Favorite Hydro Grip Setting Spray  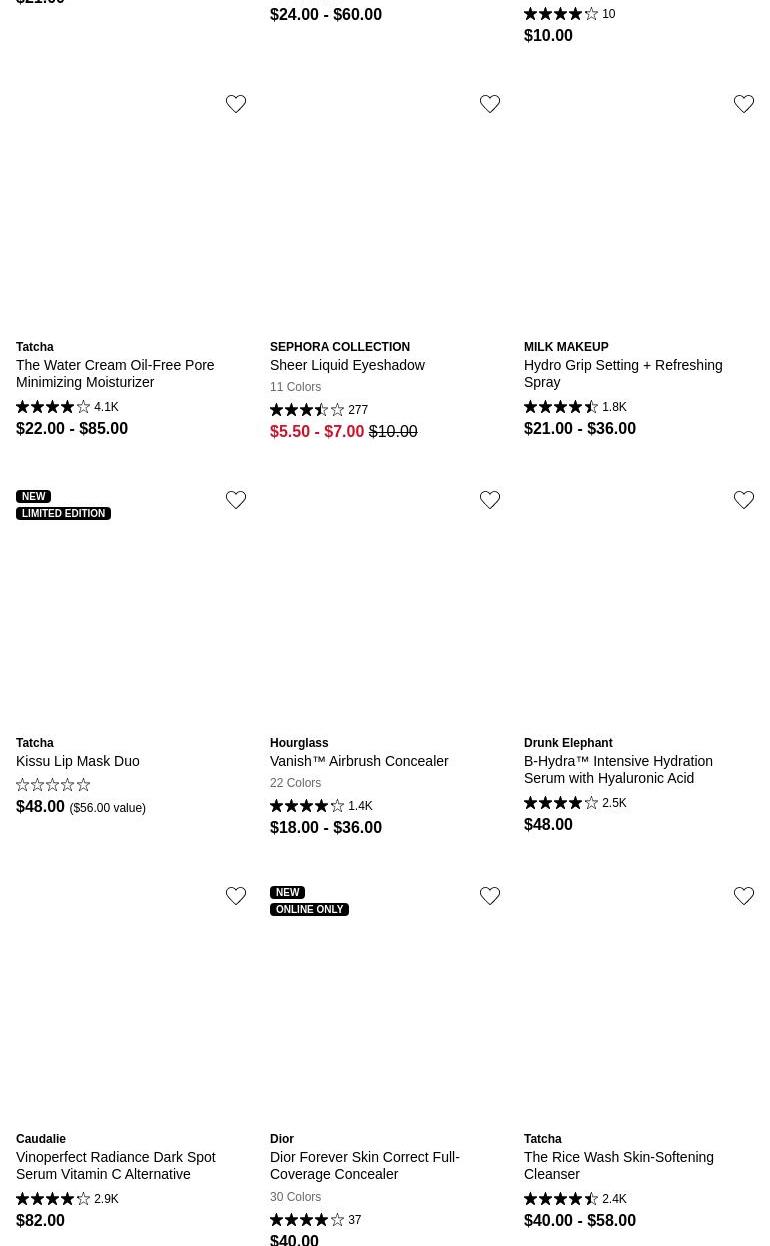point(744,104)
